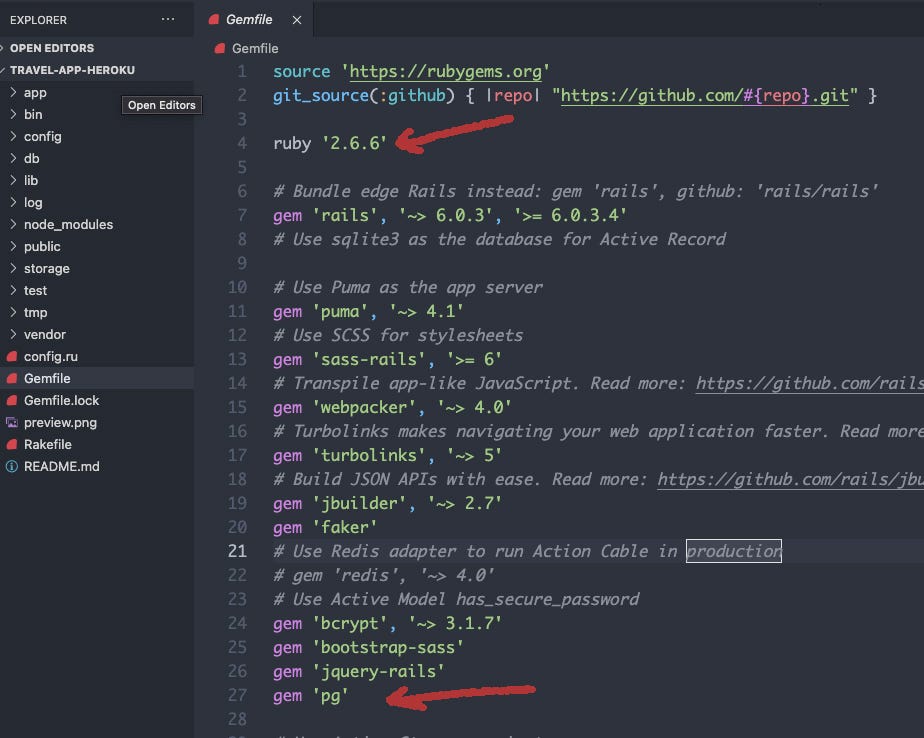Click the selected Gemfile ruby icon in explorer
The width and height of the screenshot is (924, 738).
(12, 378)
